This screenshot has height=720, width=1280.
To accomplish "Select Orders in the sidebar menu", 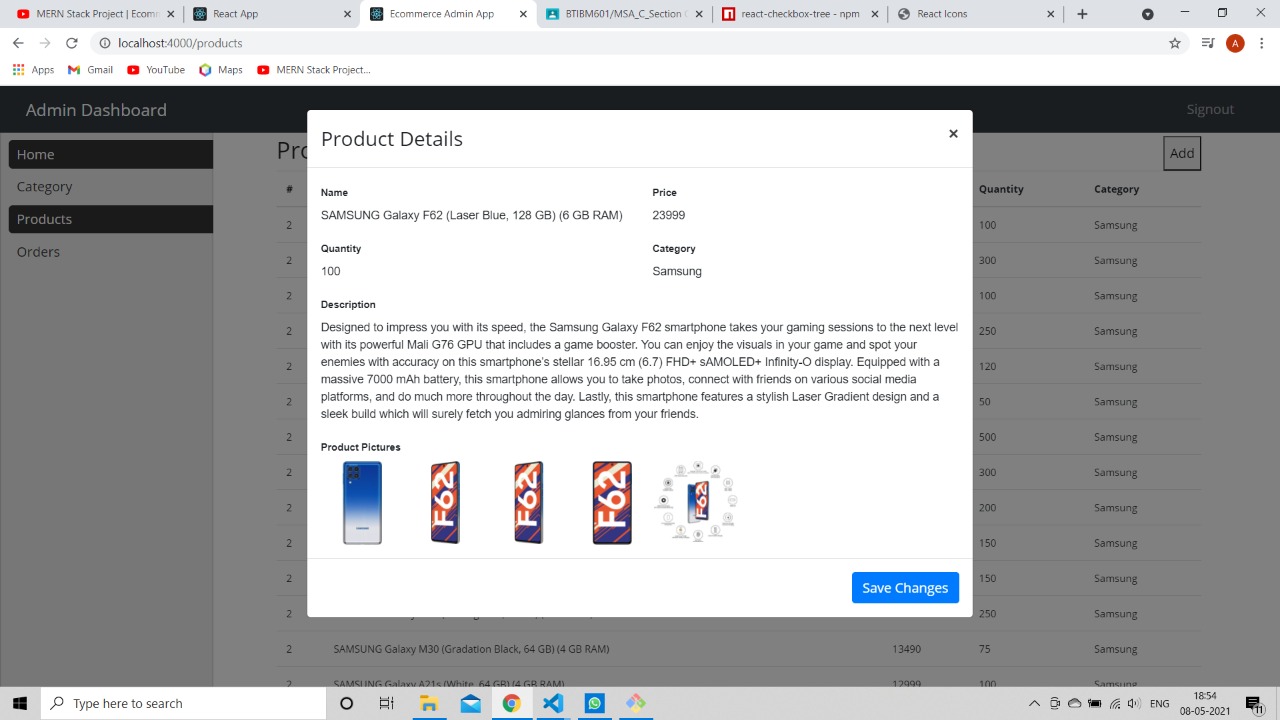I will click(38, 251).
